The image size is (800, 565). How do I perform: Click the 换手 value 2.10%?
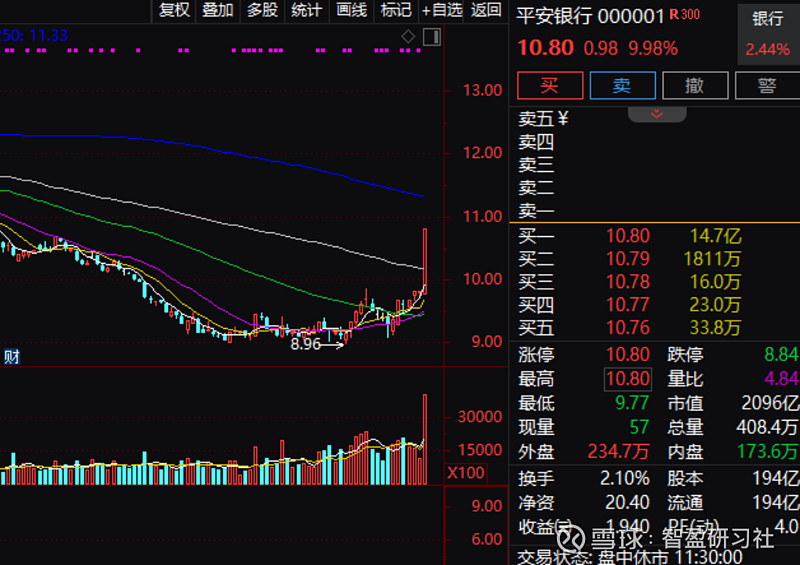point(625,478)
